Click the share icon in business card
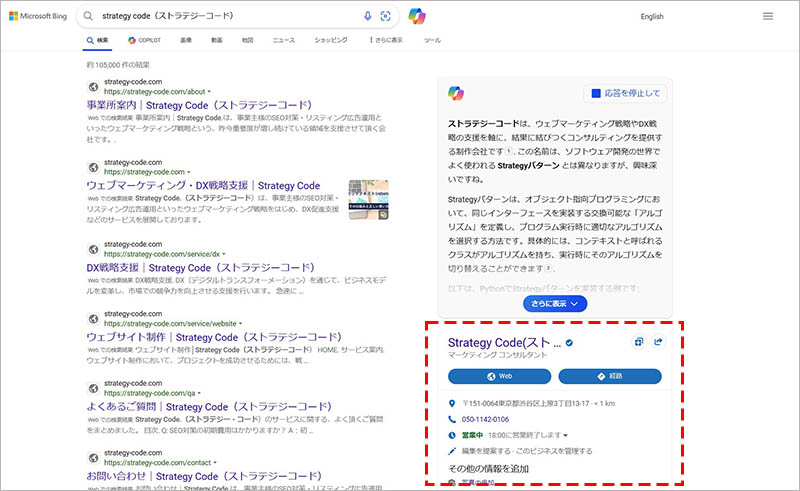Screen dimensions: 800x491 point(658,343)
